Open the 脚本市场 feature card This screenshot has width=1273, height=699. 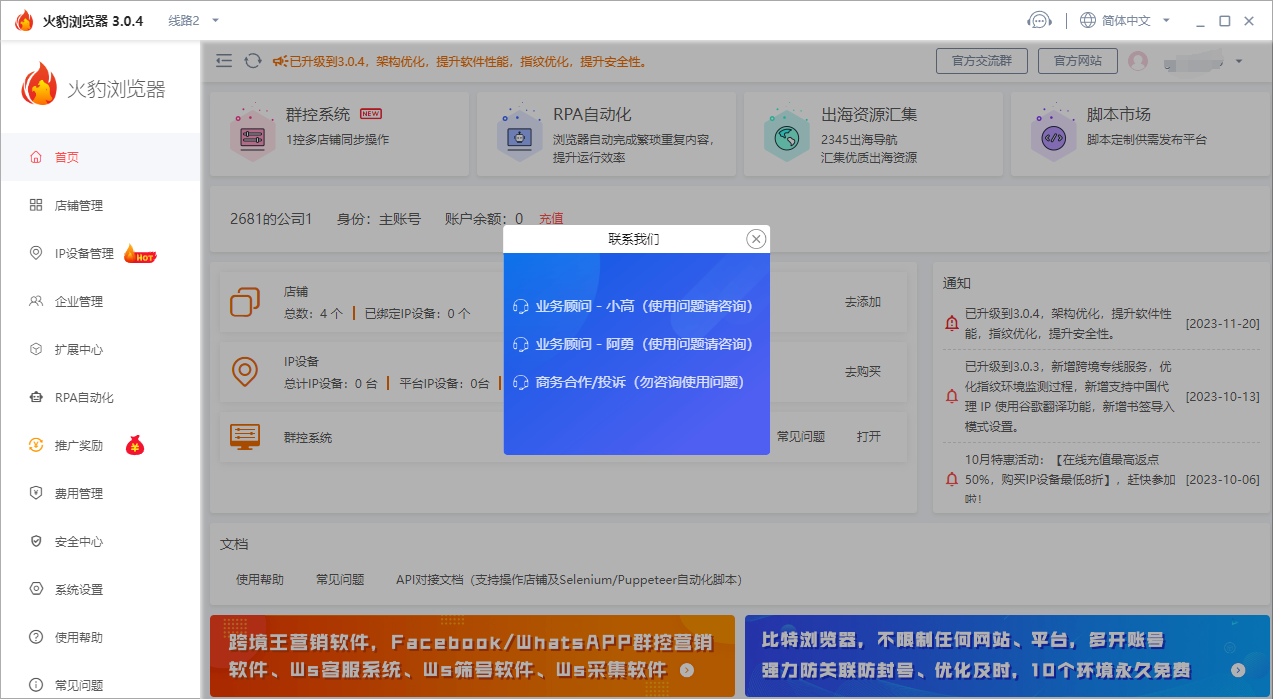click(1140, 134)
